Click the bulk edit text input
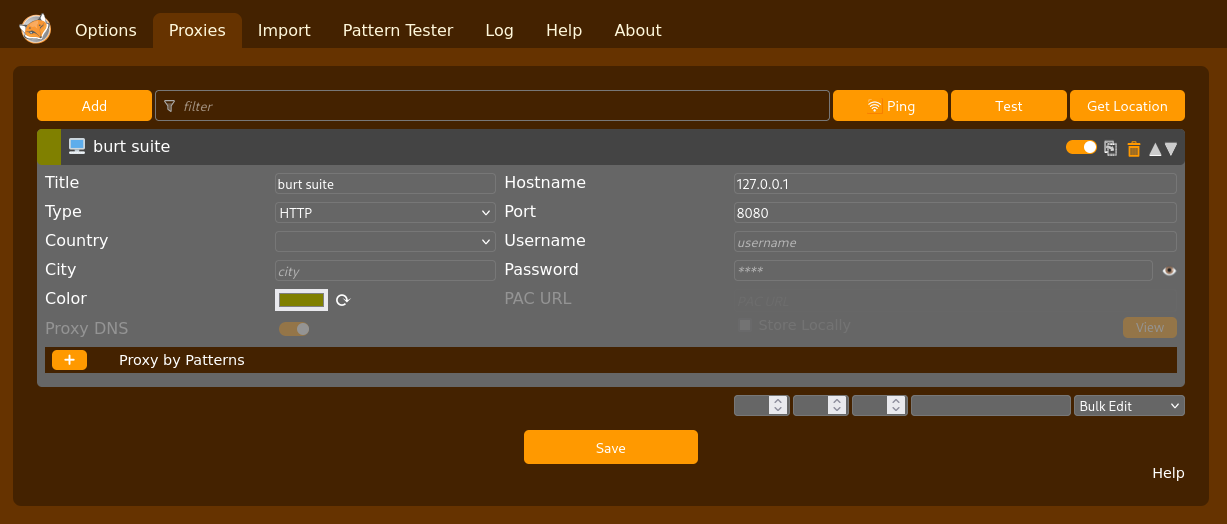 [991, 406]
